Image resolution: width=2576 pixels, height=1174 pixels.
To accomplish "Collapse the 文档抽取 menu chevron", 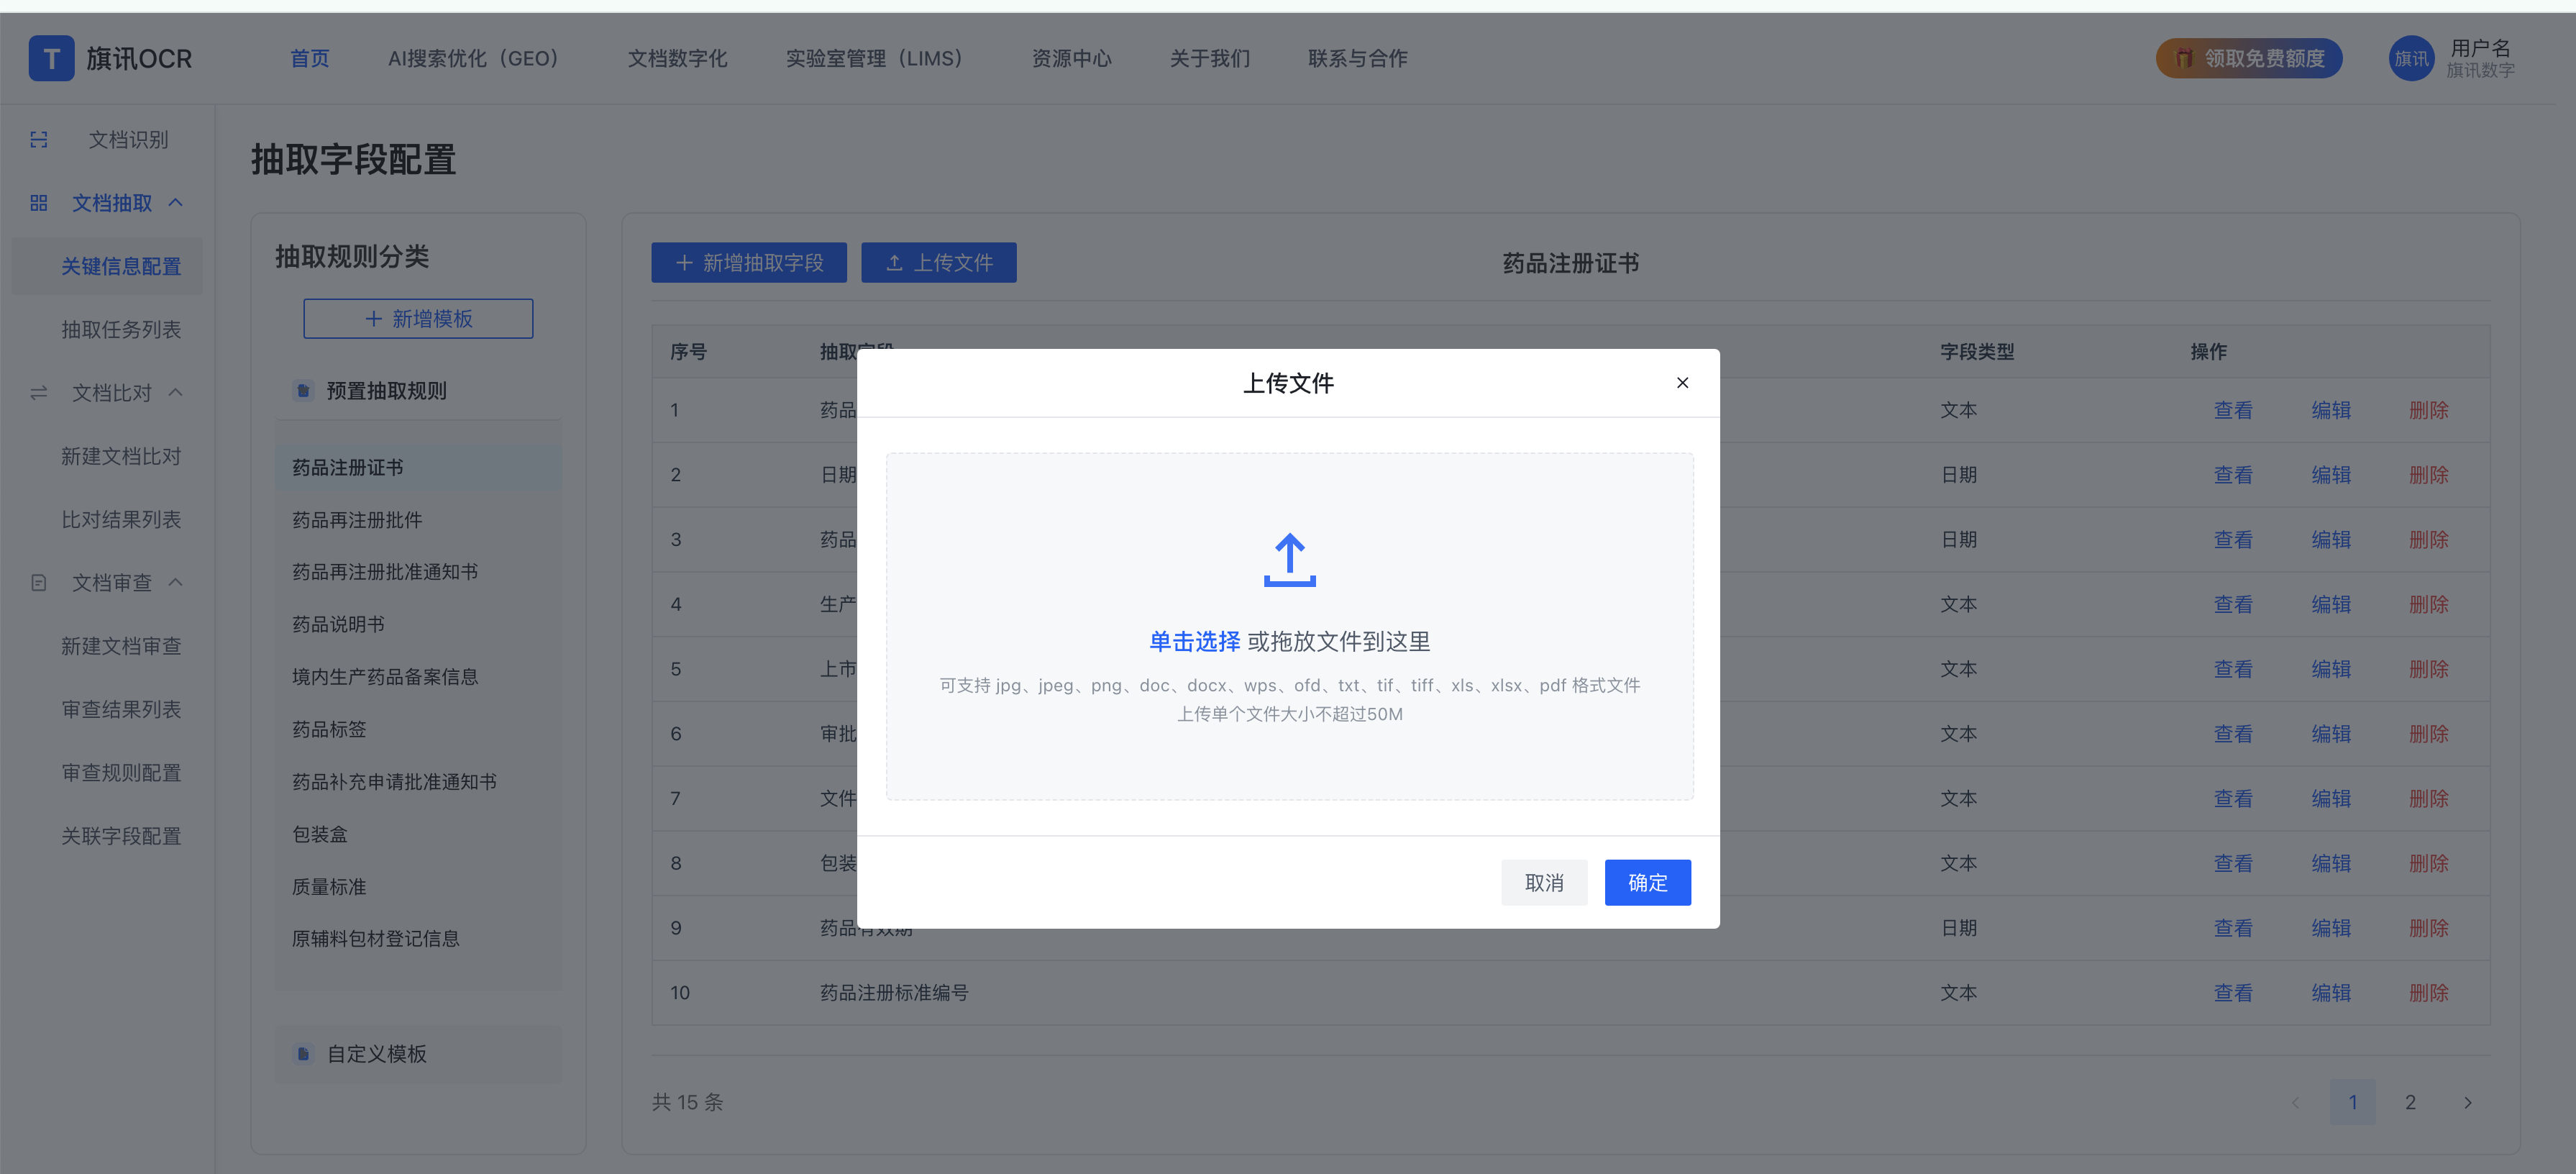I will 176,203.
